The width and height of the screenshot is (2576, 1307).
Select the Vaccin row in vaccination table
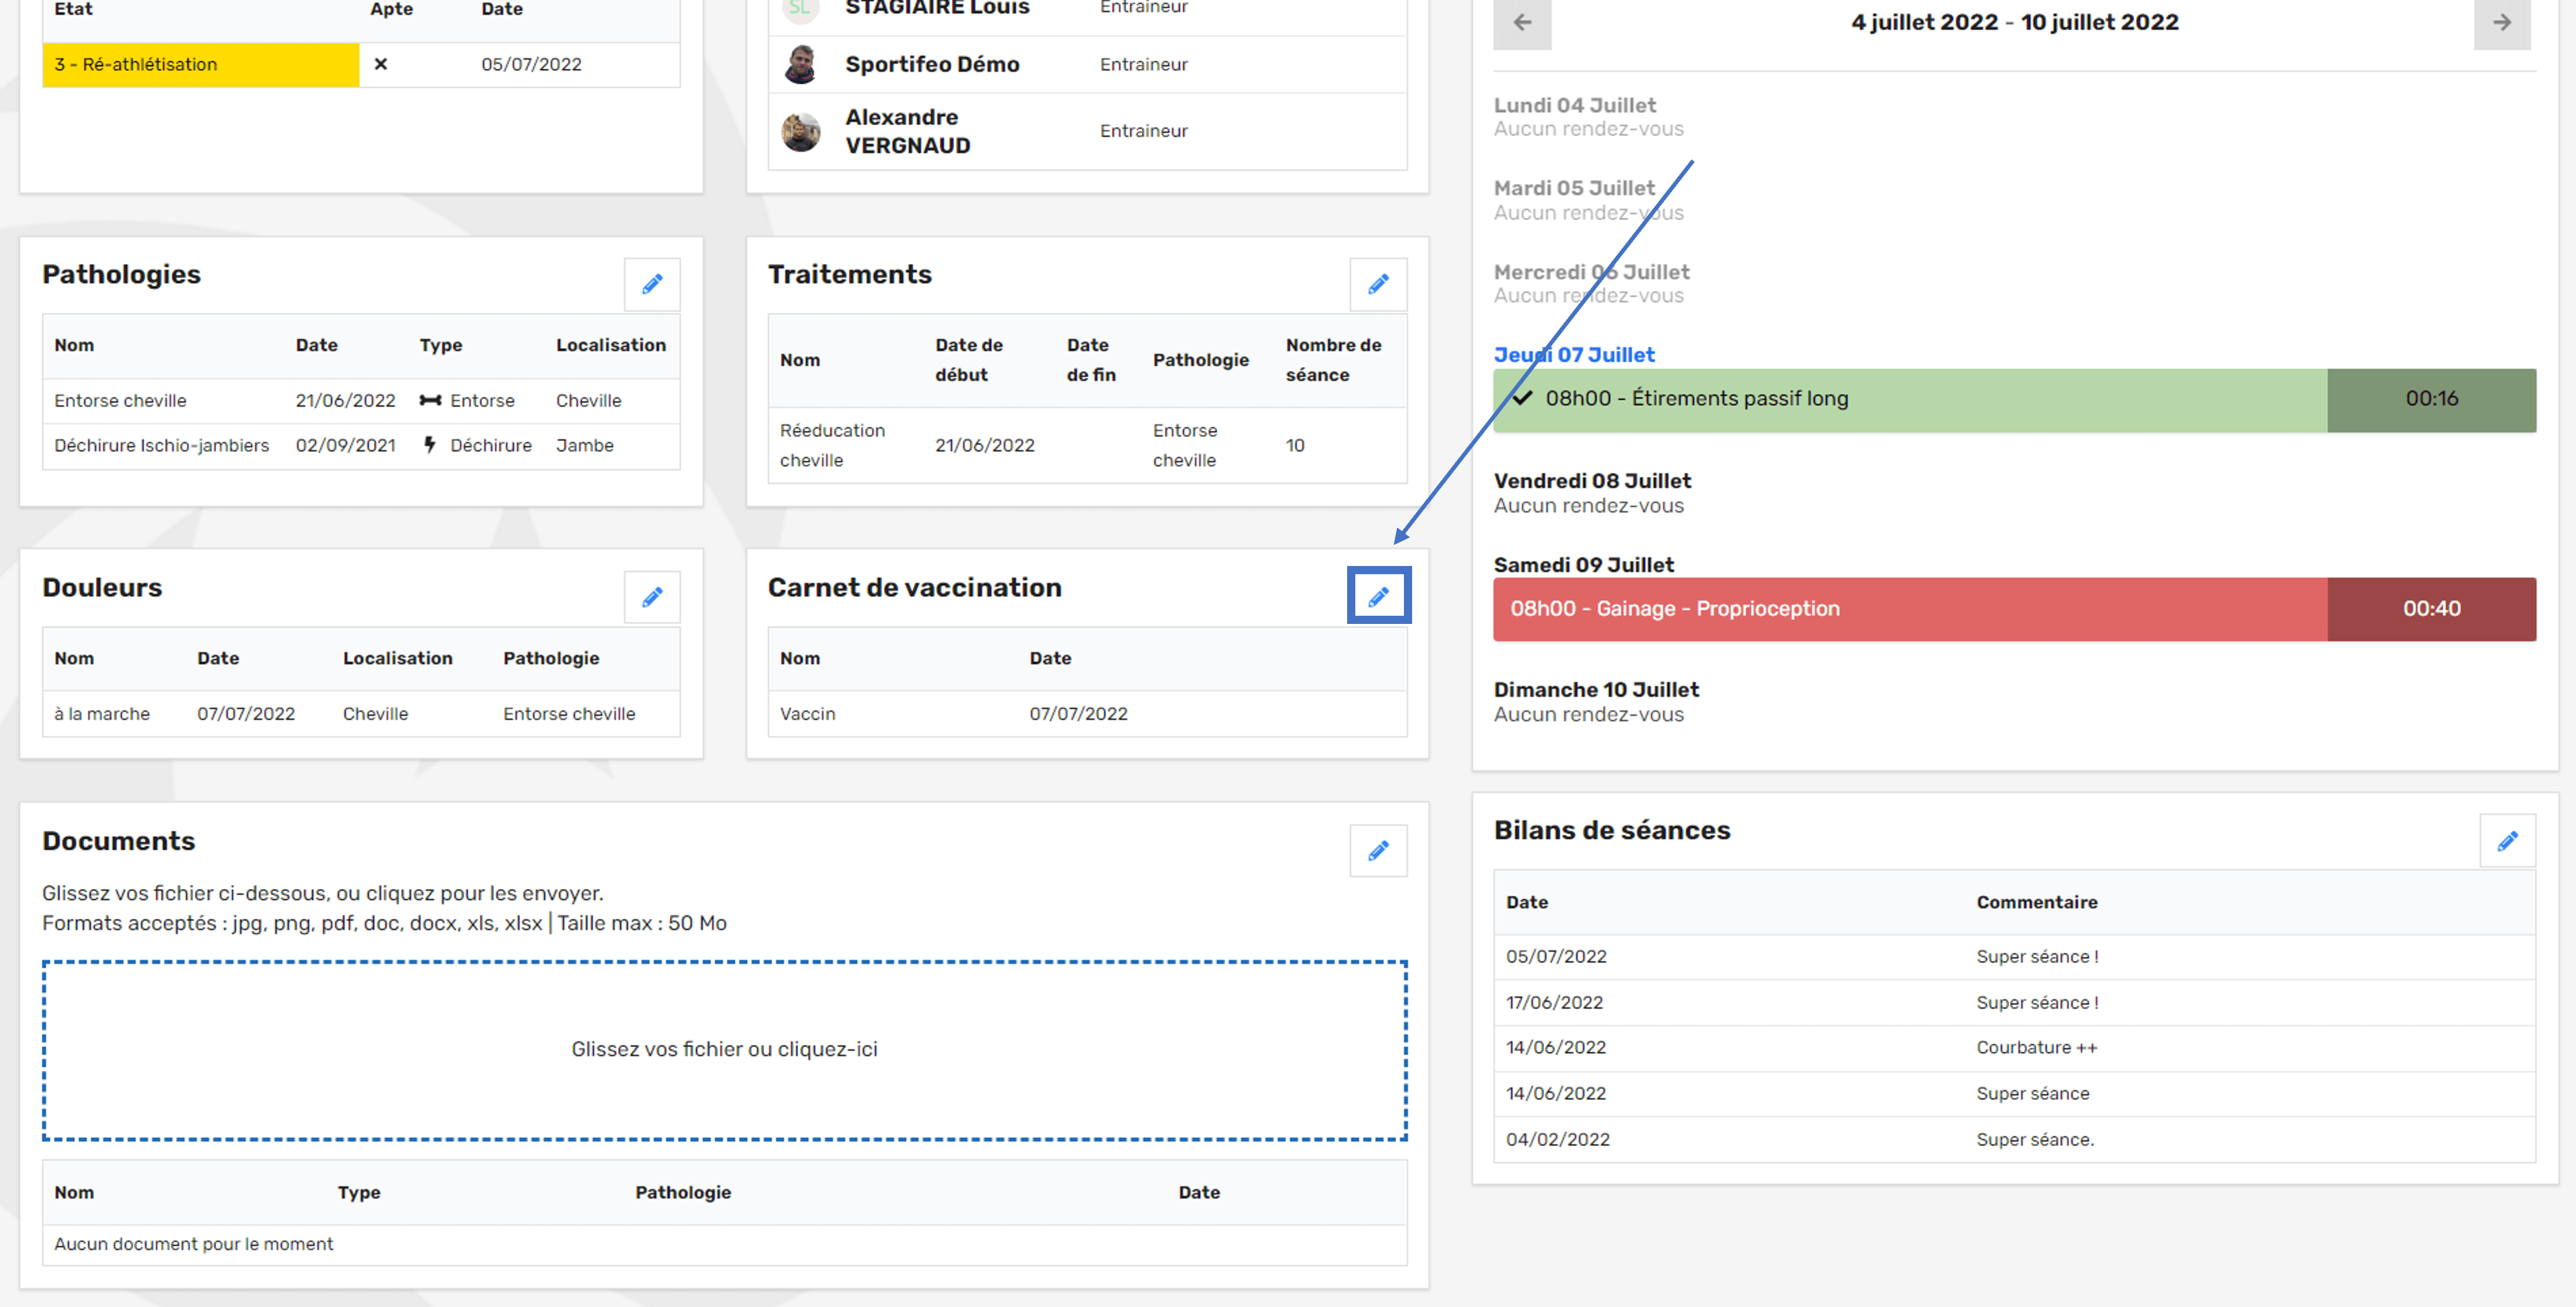coord(1087,714)
